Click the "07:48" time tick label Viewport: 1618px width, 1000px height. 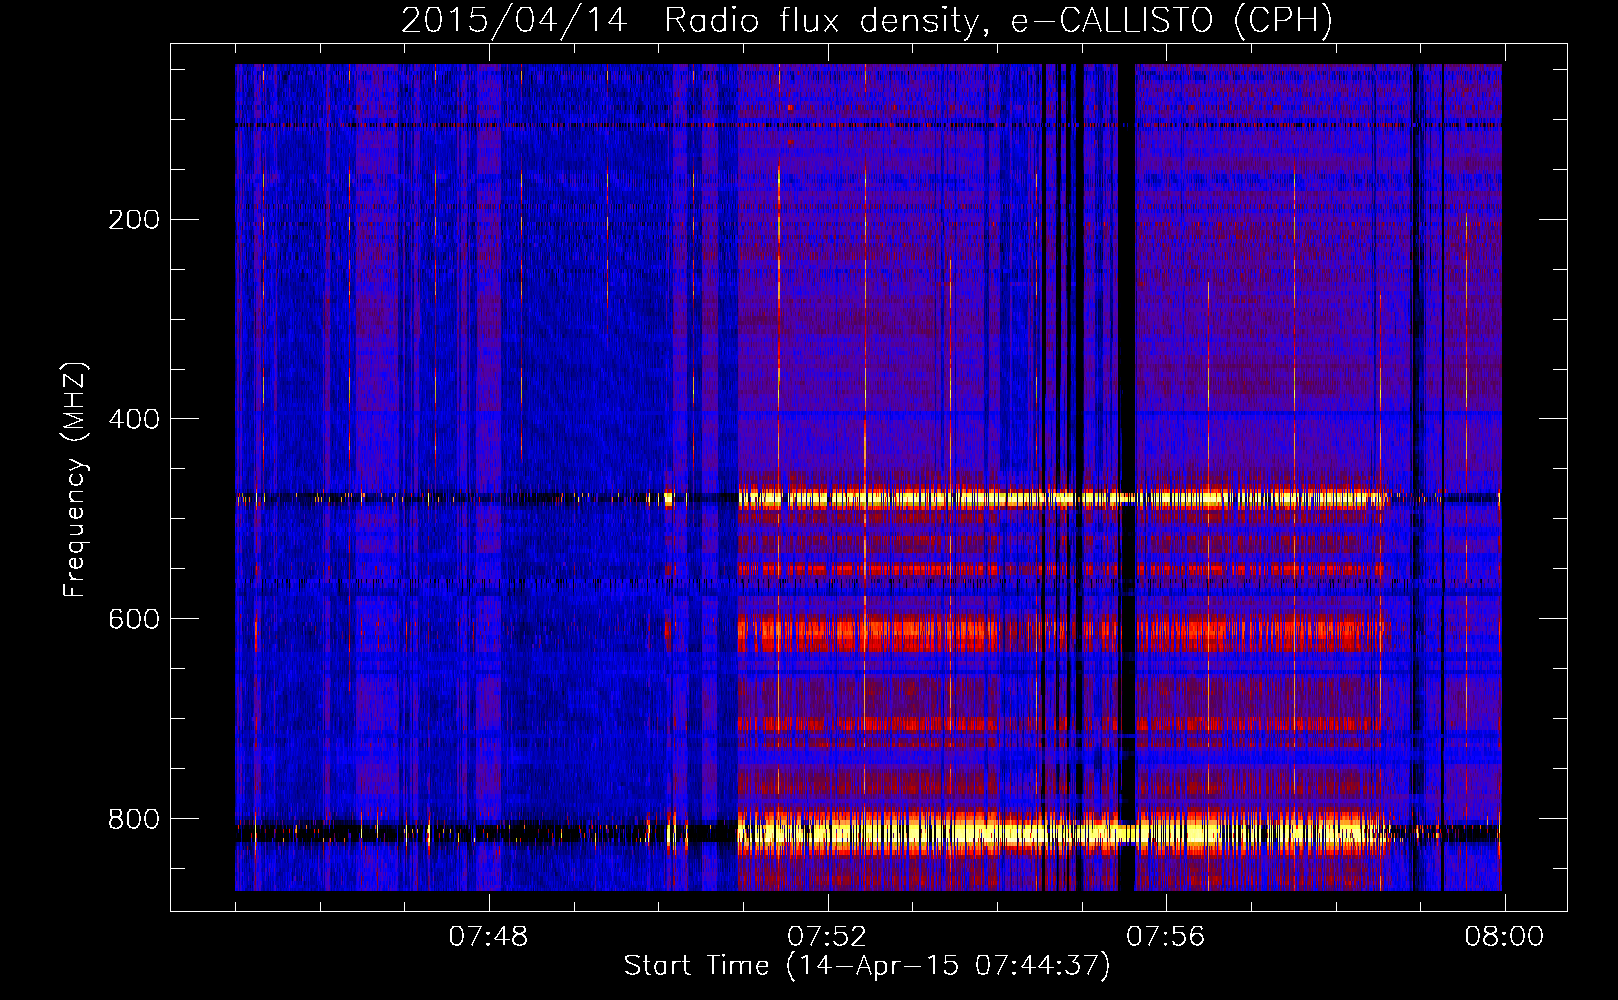488,937
